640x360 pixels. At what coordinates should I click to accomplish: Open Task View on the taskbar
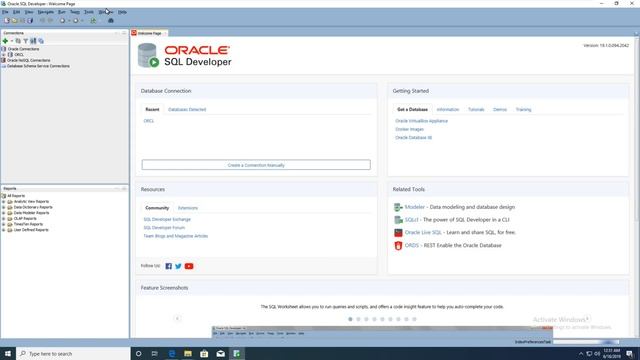pos(154,353)
